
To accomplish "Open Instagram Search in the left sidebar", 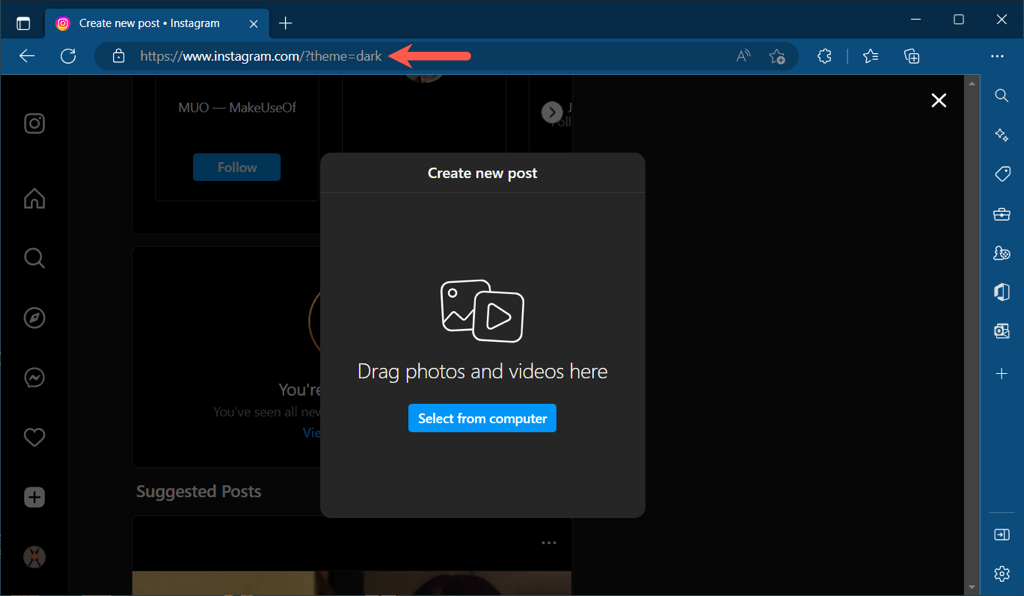I will 34,259.
